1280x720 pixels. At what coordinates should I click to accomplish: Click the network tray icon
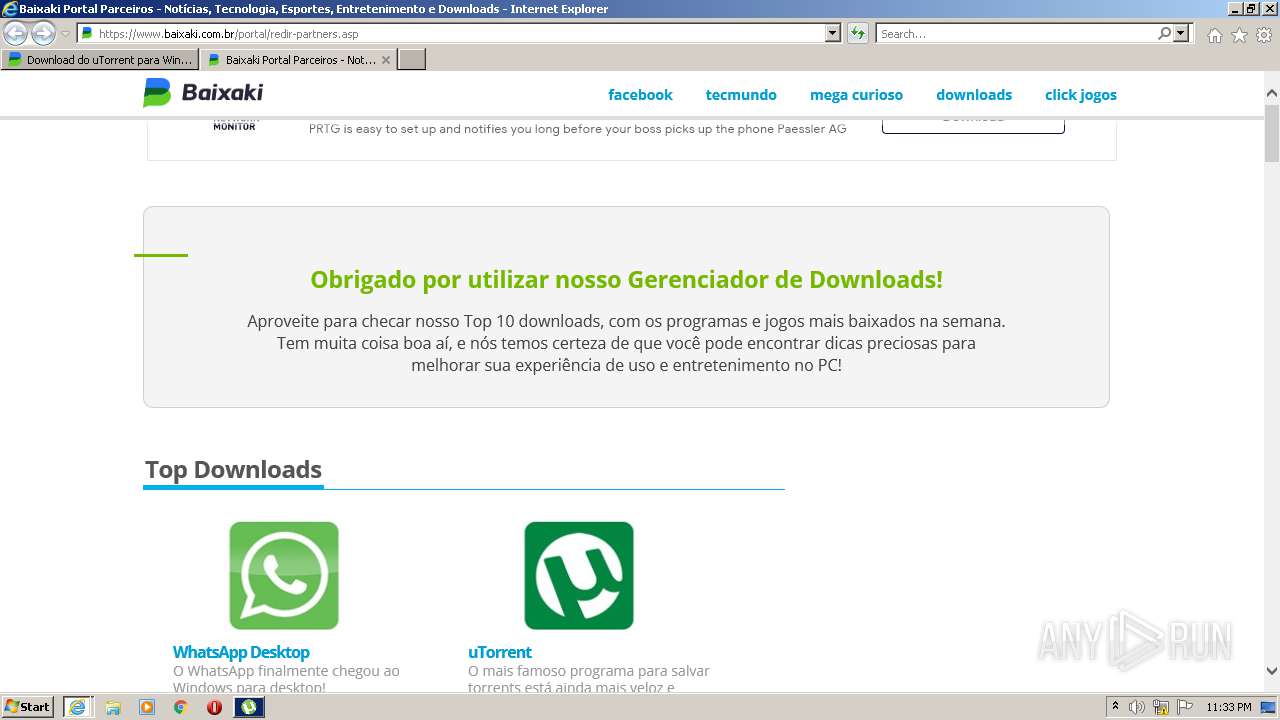tap(1161, 707)
